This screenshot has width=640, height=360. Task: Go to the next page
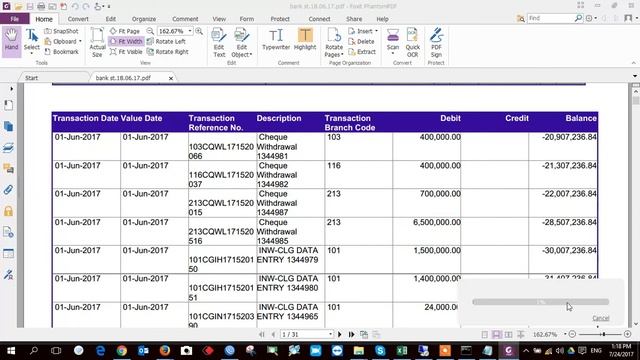(340, 334)
